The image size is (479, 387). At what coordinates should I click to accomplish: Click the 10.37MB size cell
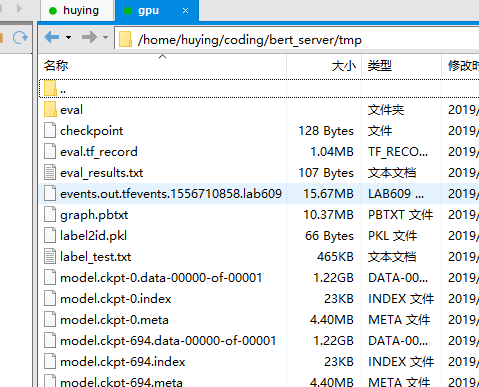point(328,215)
